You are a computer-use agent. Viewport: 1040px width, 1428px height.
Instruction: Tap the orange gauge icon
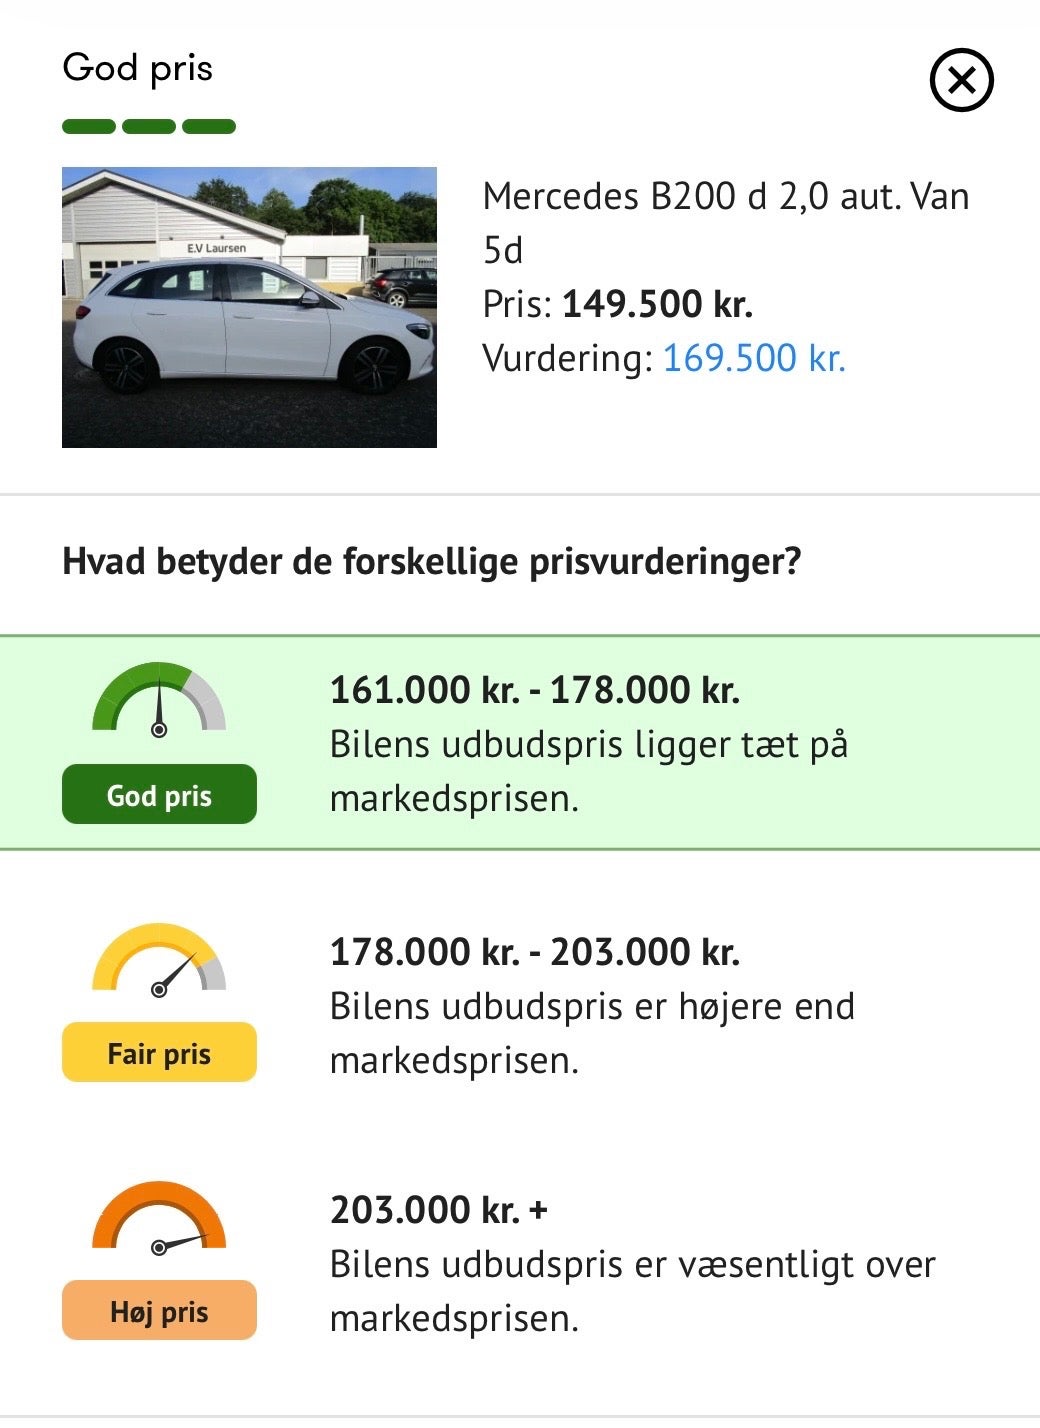(x=159, y=1219)
